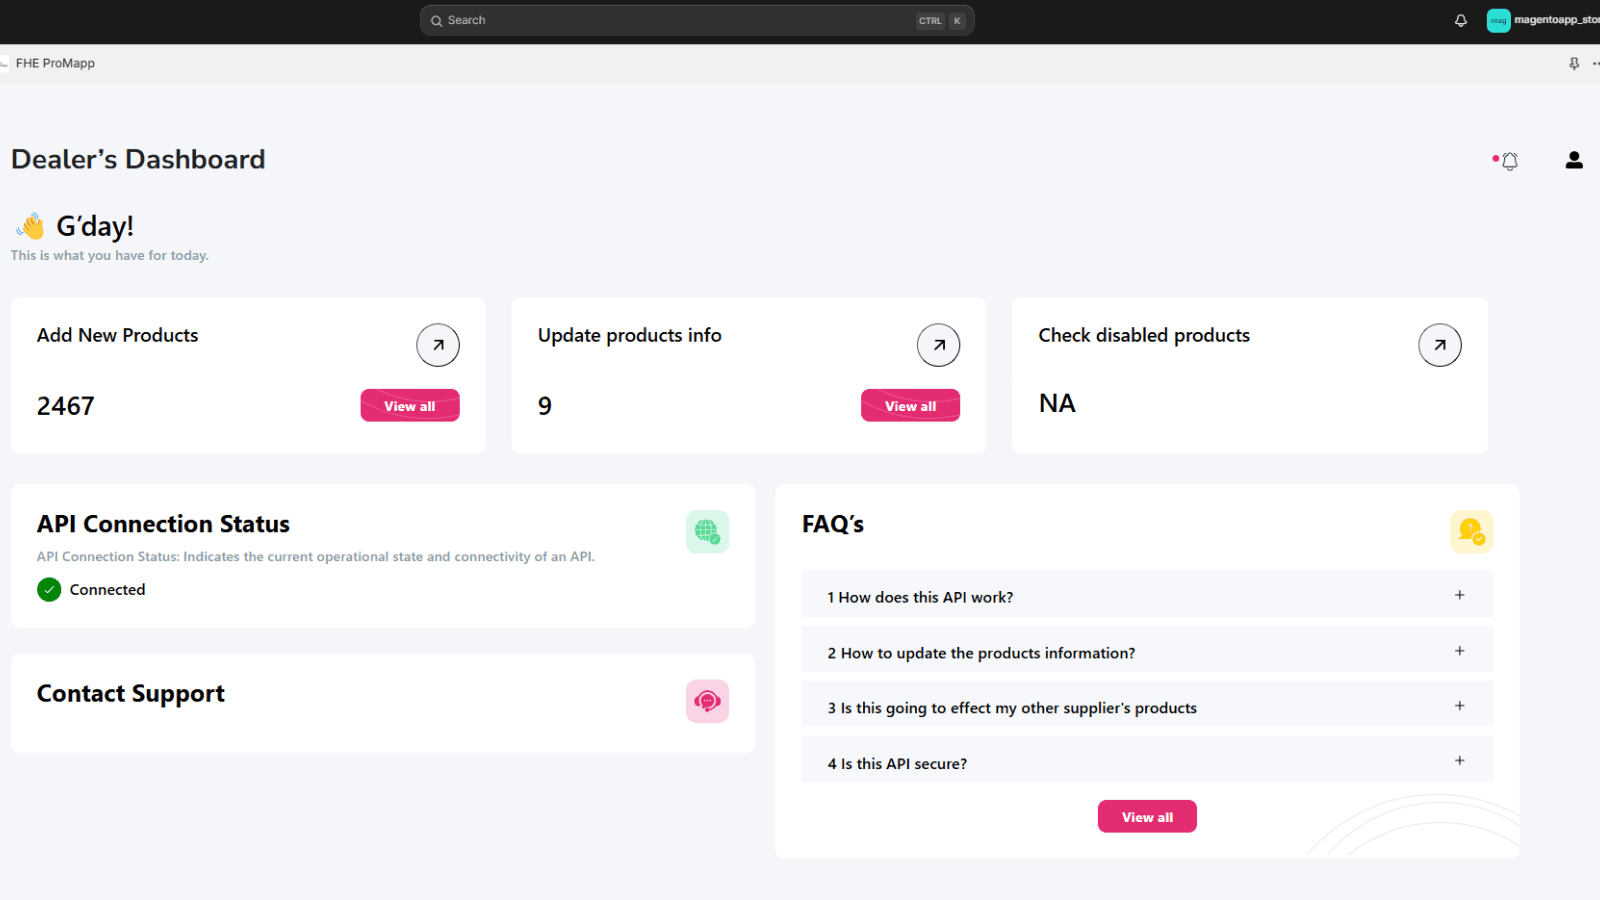Image resolution: width=1600 pixels, height=900 pixels.
Task: Open the dashboard notifications bell with red dot
Action: [x=1509, y=160]
